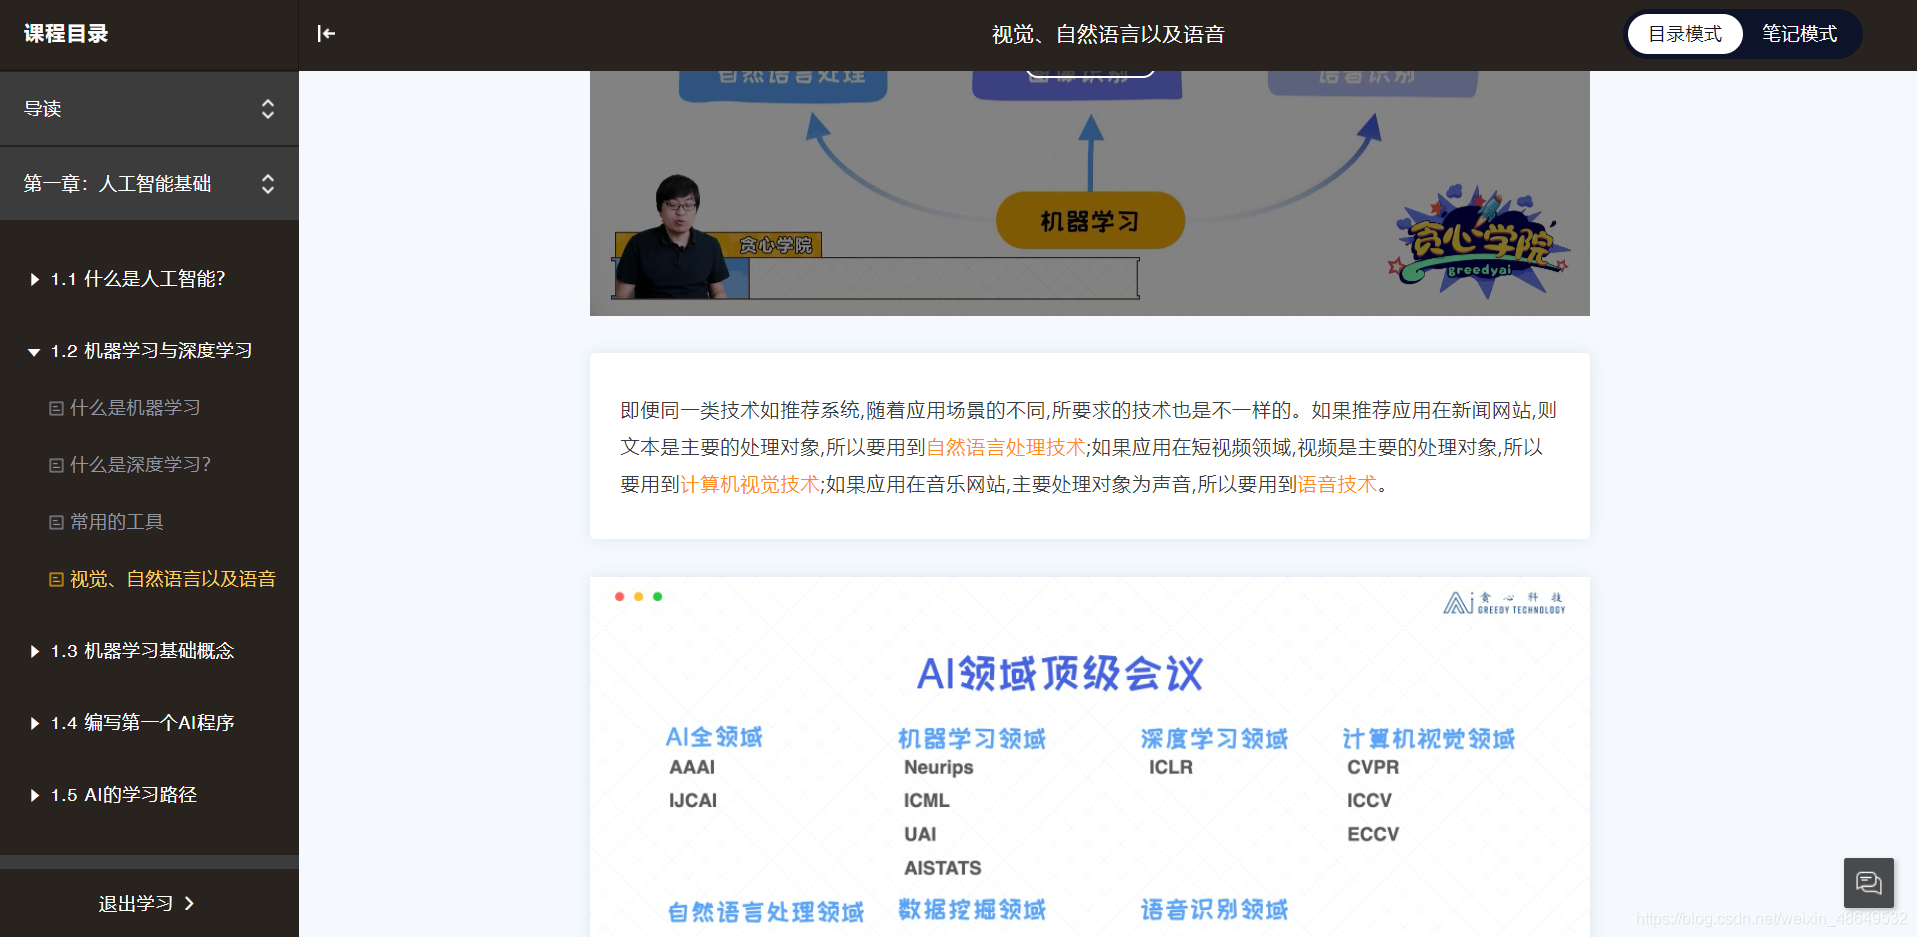The width and height of the screenshot is (1917, 937).
Task: Collapse the 第一章：人工智能基础 chapter
Action: click(x=267, y=184)
